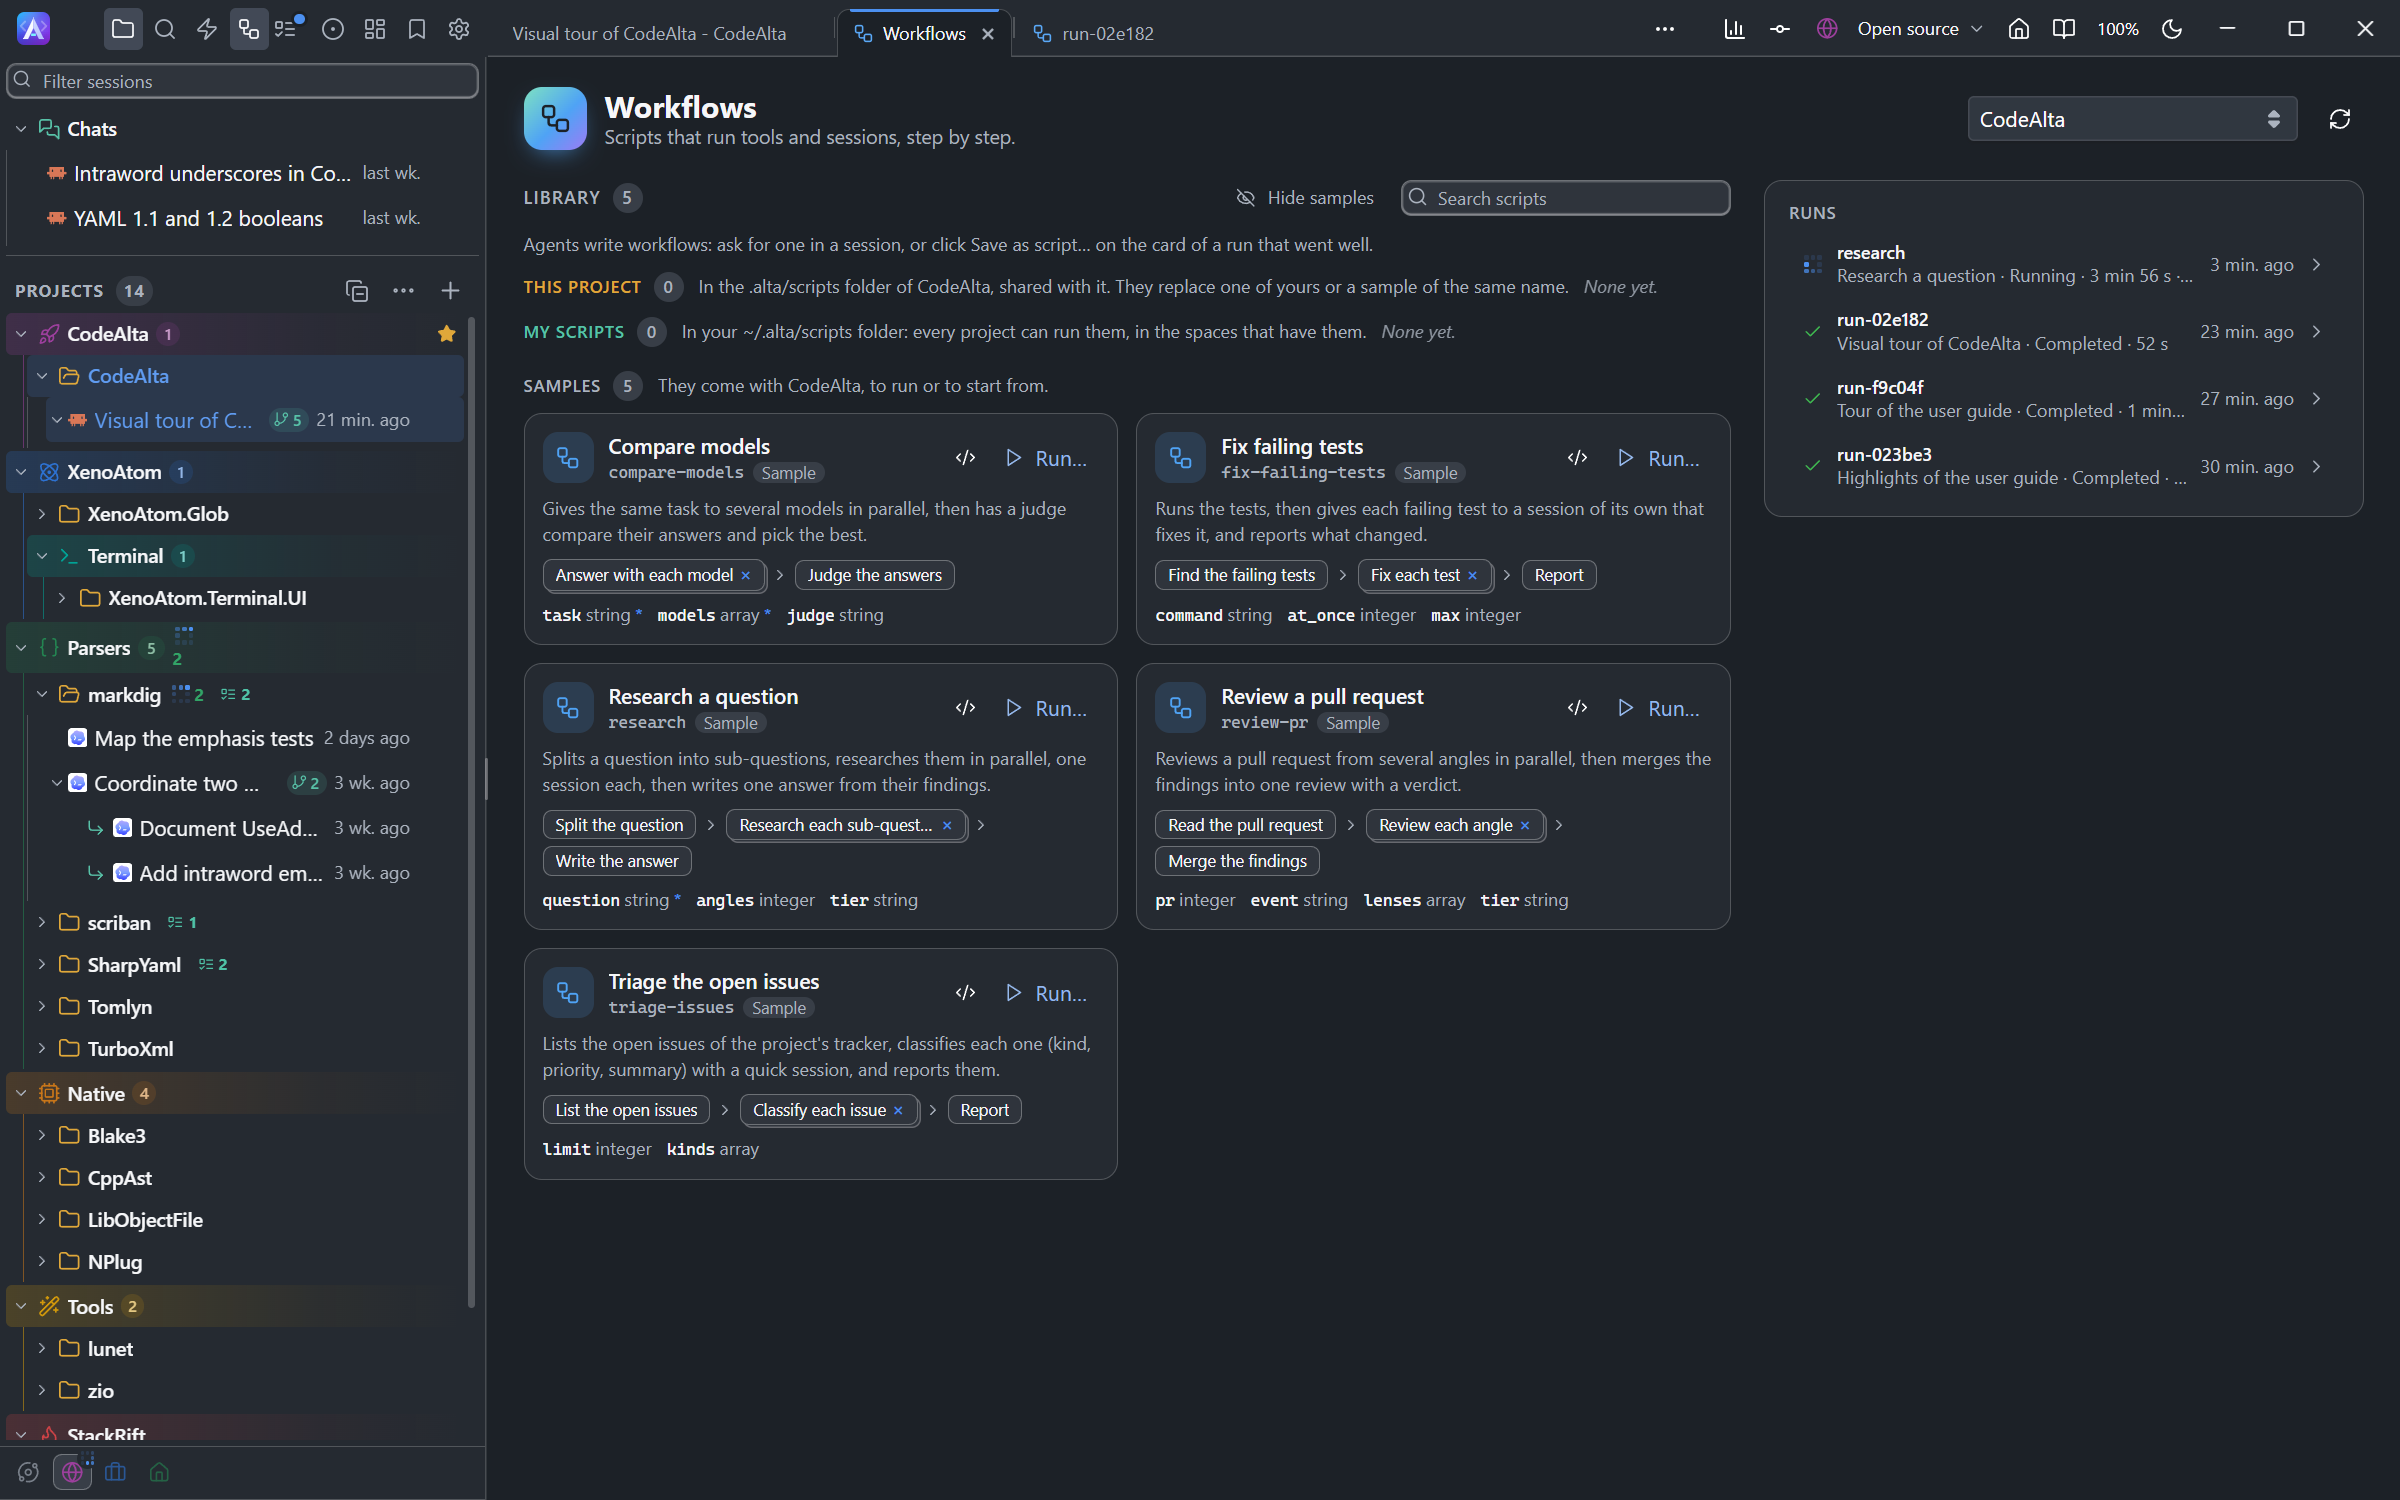The image size is (2400, 1500).
Task: Open the home icon in title bar
Action: click(x=2019, y=30)
